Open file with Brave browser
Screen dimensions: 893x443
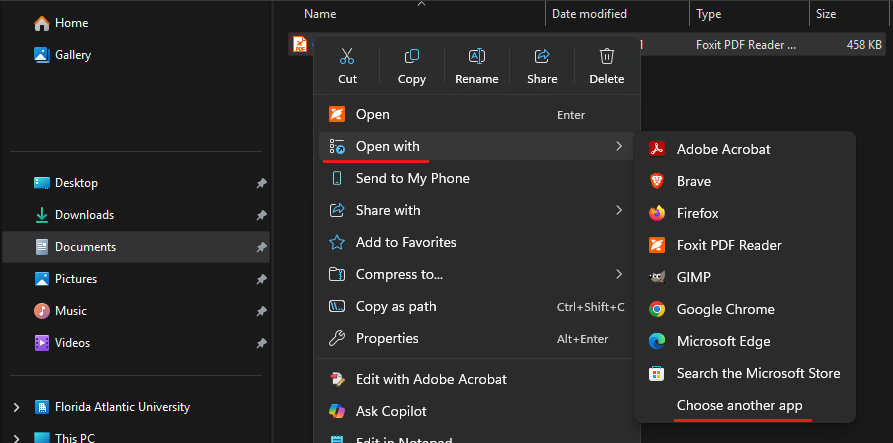coord(694,181)
